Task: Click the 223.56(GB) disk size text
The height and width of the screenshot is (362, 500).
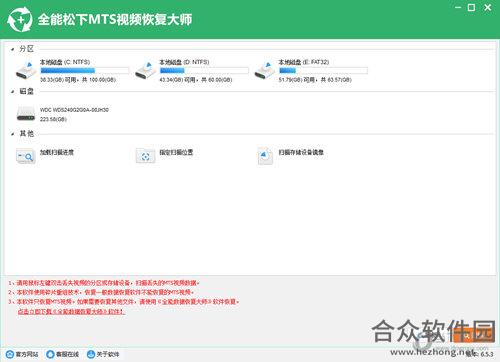Action: tap(53, 119)
